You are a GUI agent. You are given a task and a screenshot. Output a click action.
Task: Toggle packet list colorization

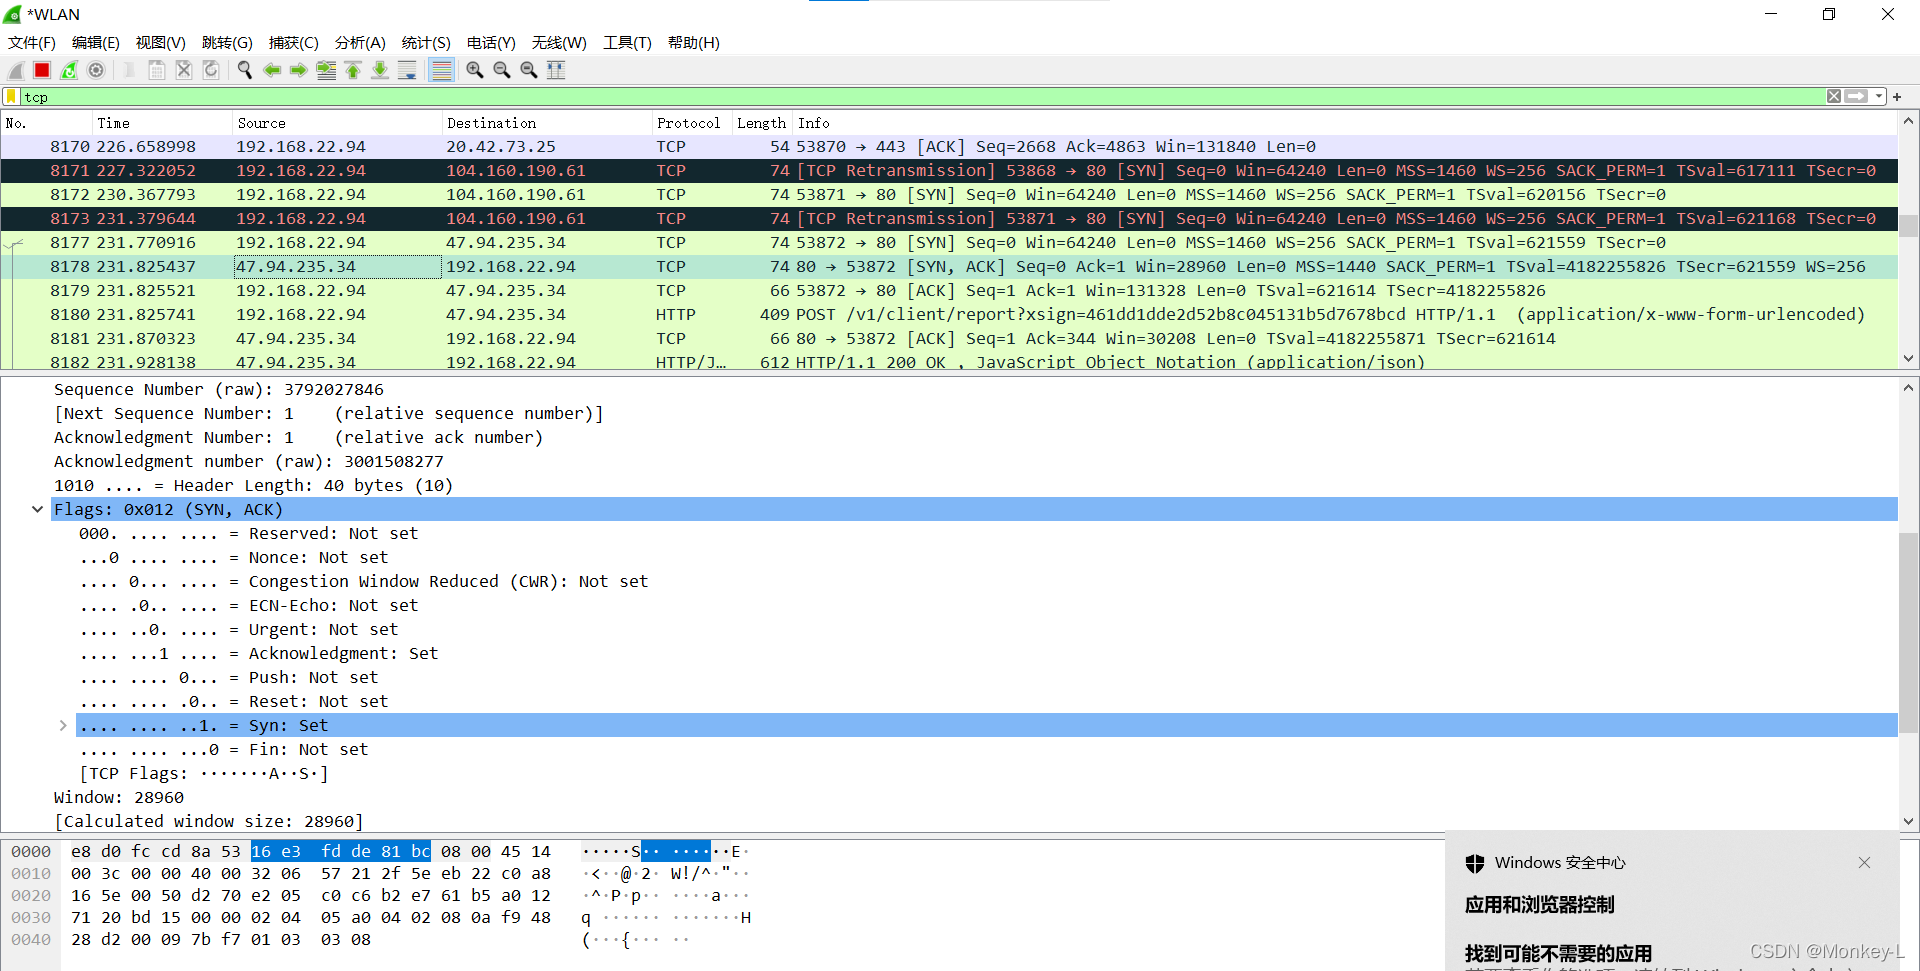[x=441, y=70]
